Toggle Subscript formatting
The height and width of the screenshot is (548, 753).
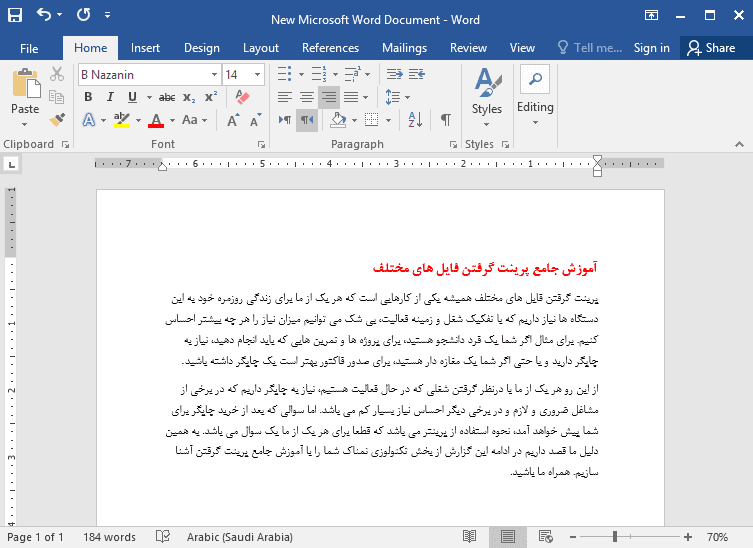pyautogui.click(x=189, y=97)
